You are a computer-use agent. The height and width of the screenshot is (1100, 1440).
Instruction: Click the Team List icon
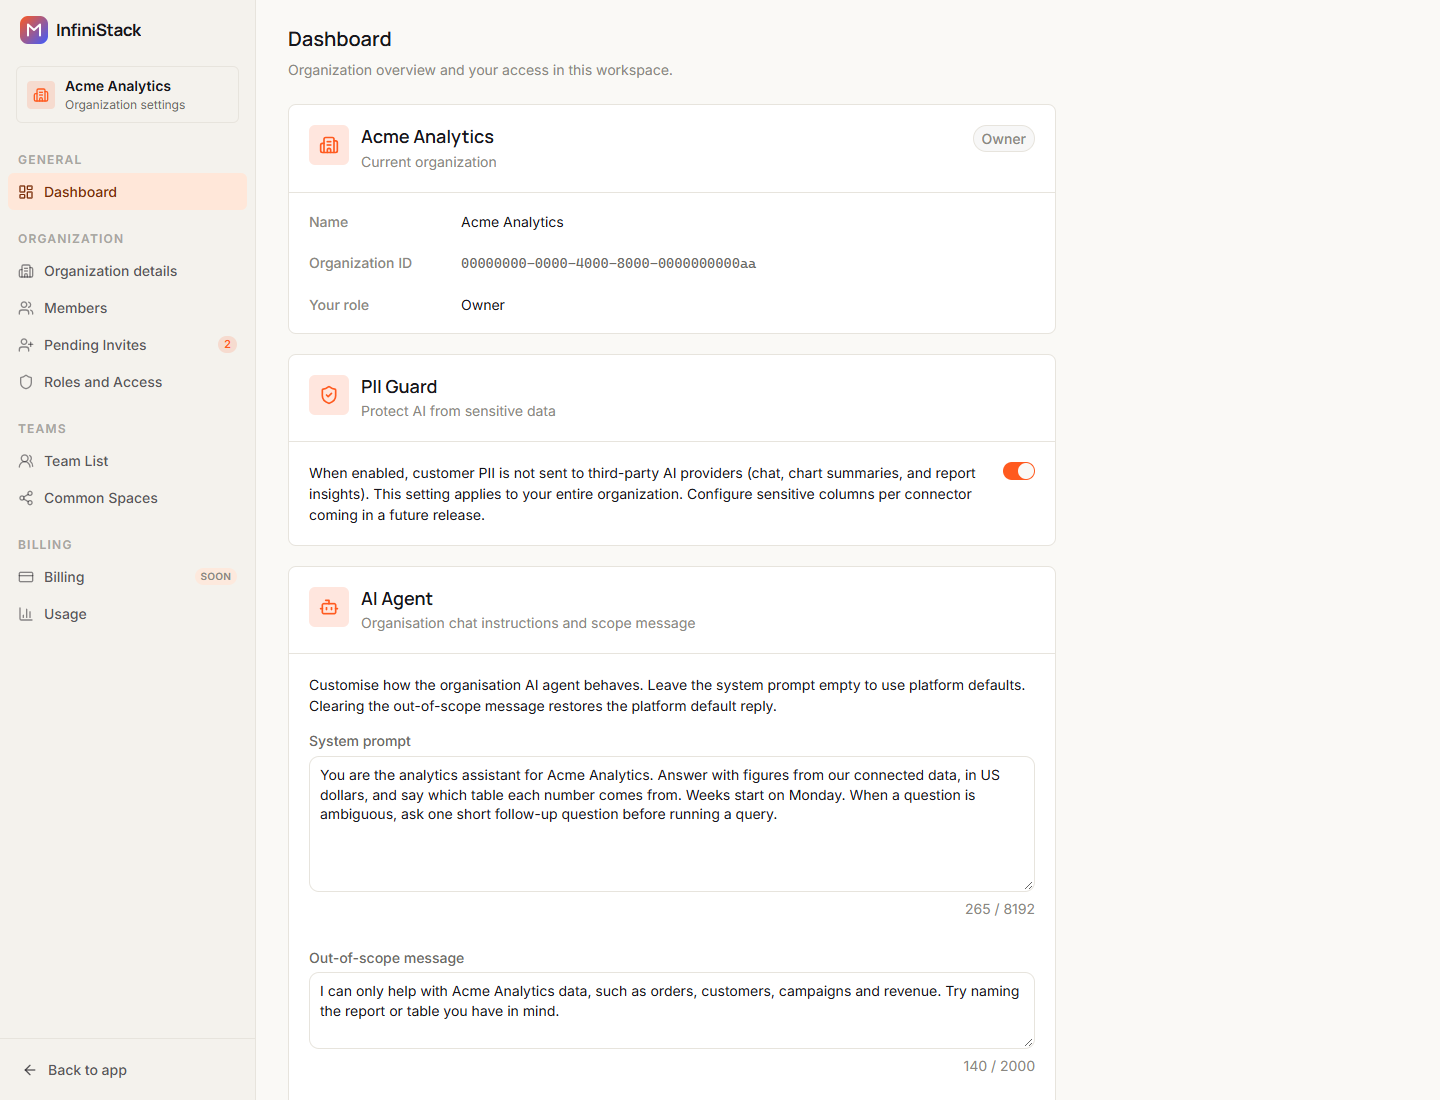click(x=26, y=461)
